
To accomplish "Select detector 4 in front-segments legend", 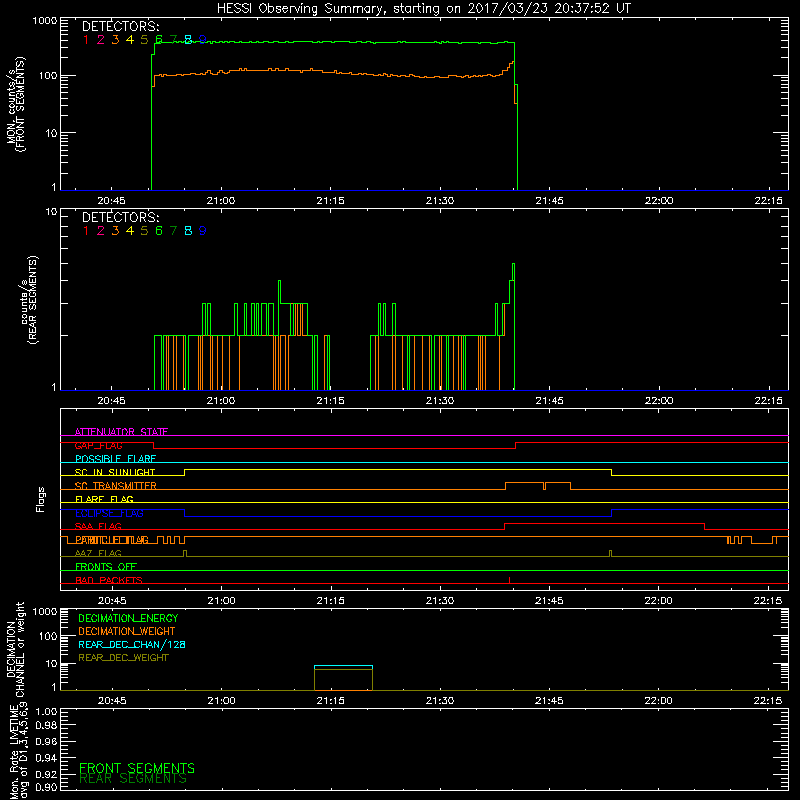I will (x=130, y=40).
